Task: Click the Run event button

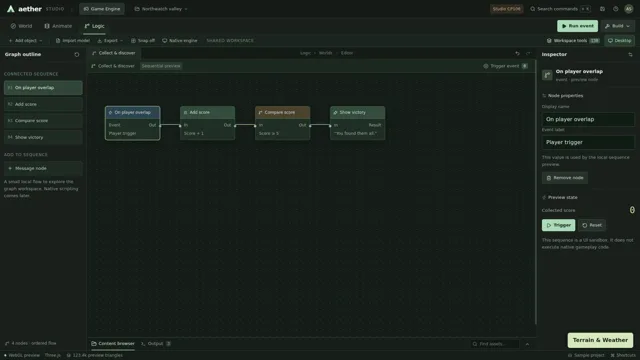Action: (577, 26)
